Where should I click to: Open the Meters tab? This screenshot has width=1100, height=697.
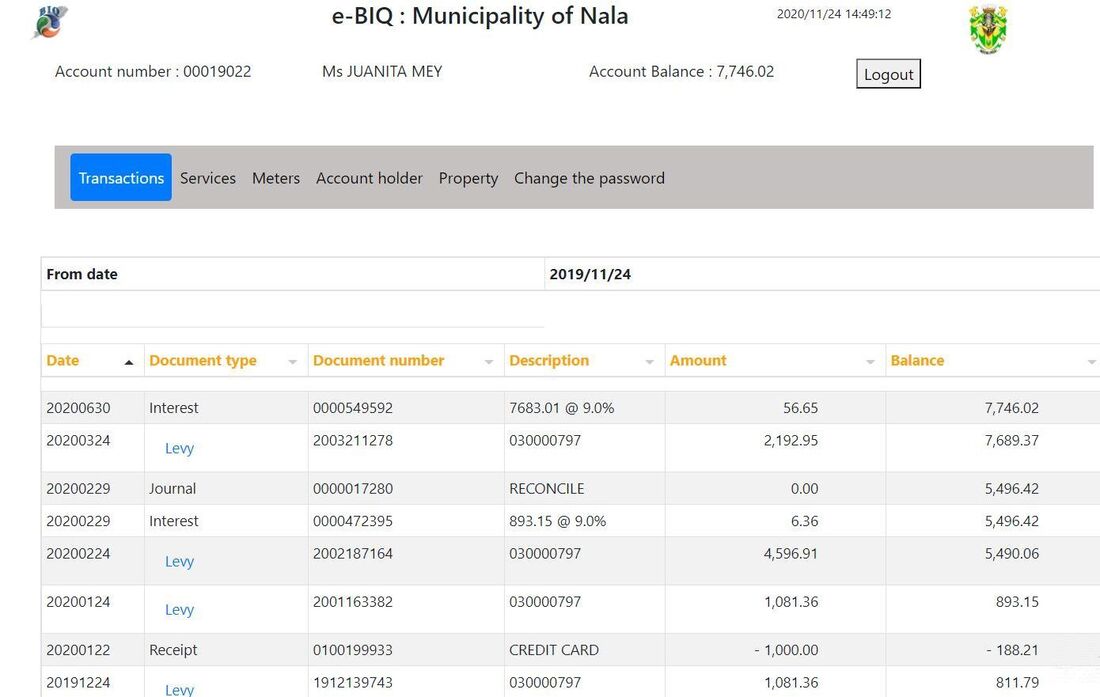(276, 178)
